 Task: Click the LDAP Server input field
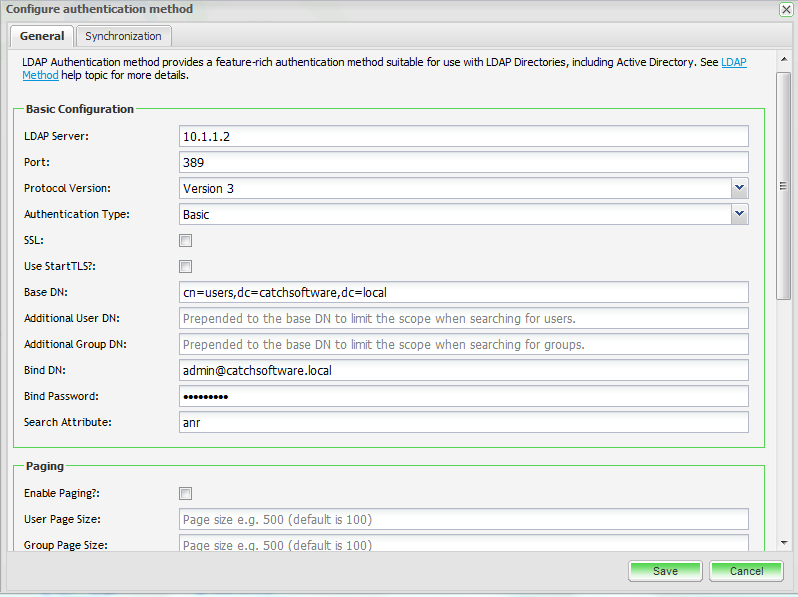coord(463,136)
